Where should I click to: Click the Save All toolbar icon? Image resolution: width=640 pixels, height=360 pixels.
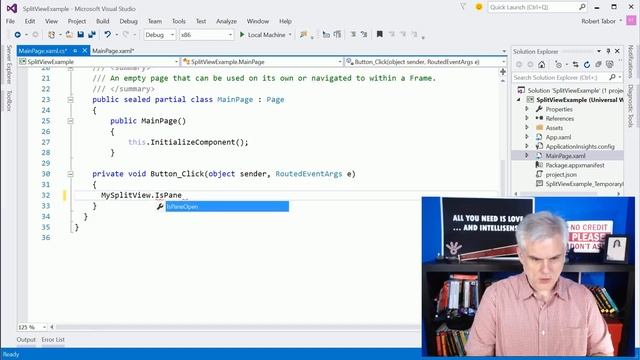[x=92, y=35]
